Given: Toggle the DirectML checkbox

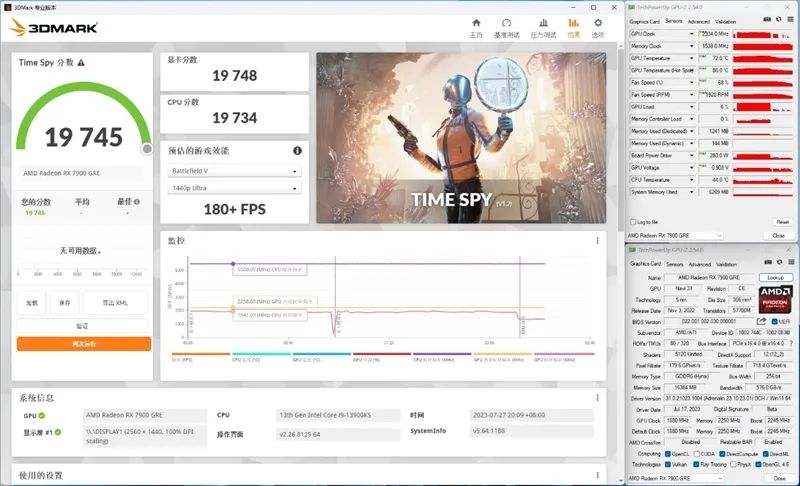Looking at the screenshot, I should point(766,454).
